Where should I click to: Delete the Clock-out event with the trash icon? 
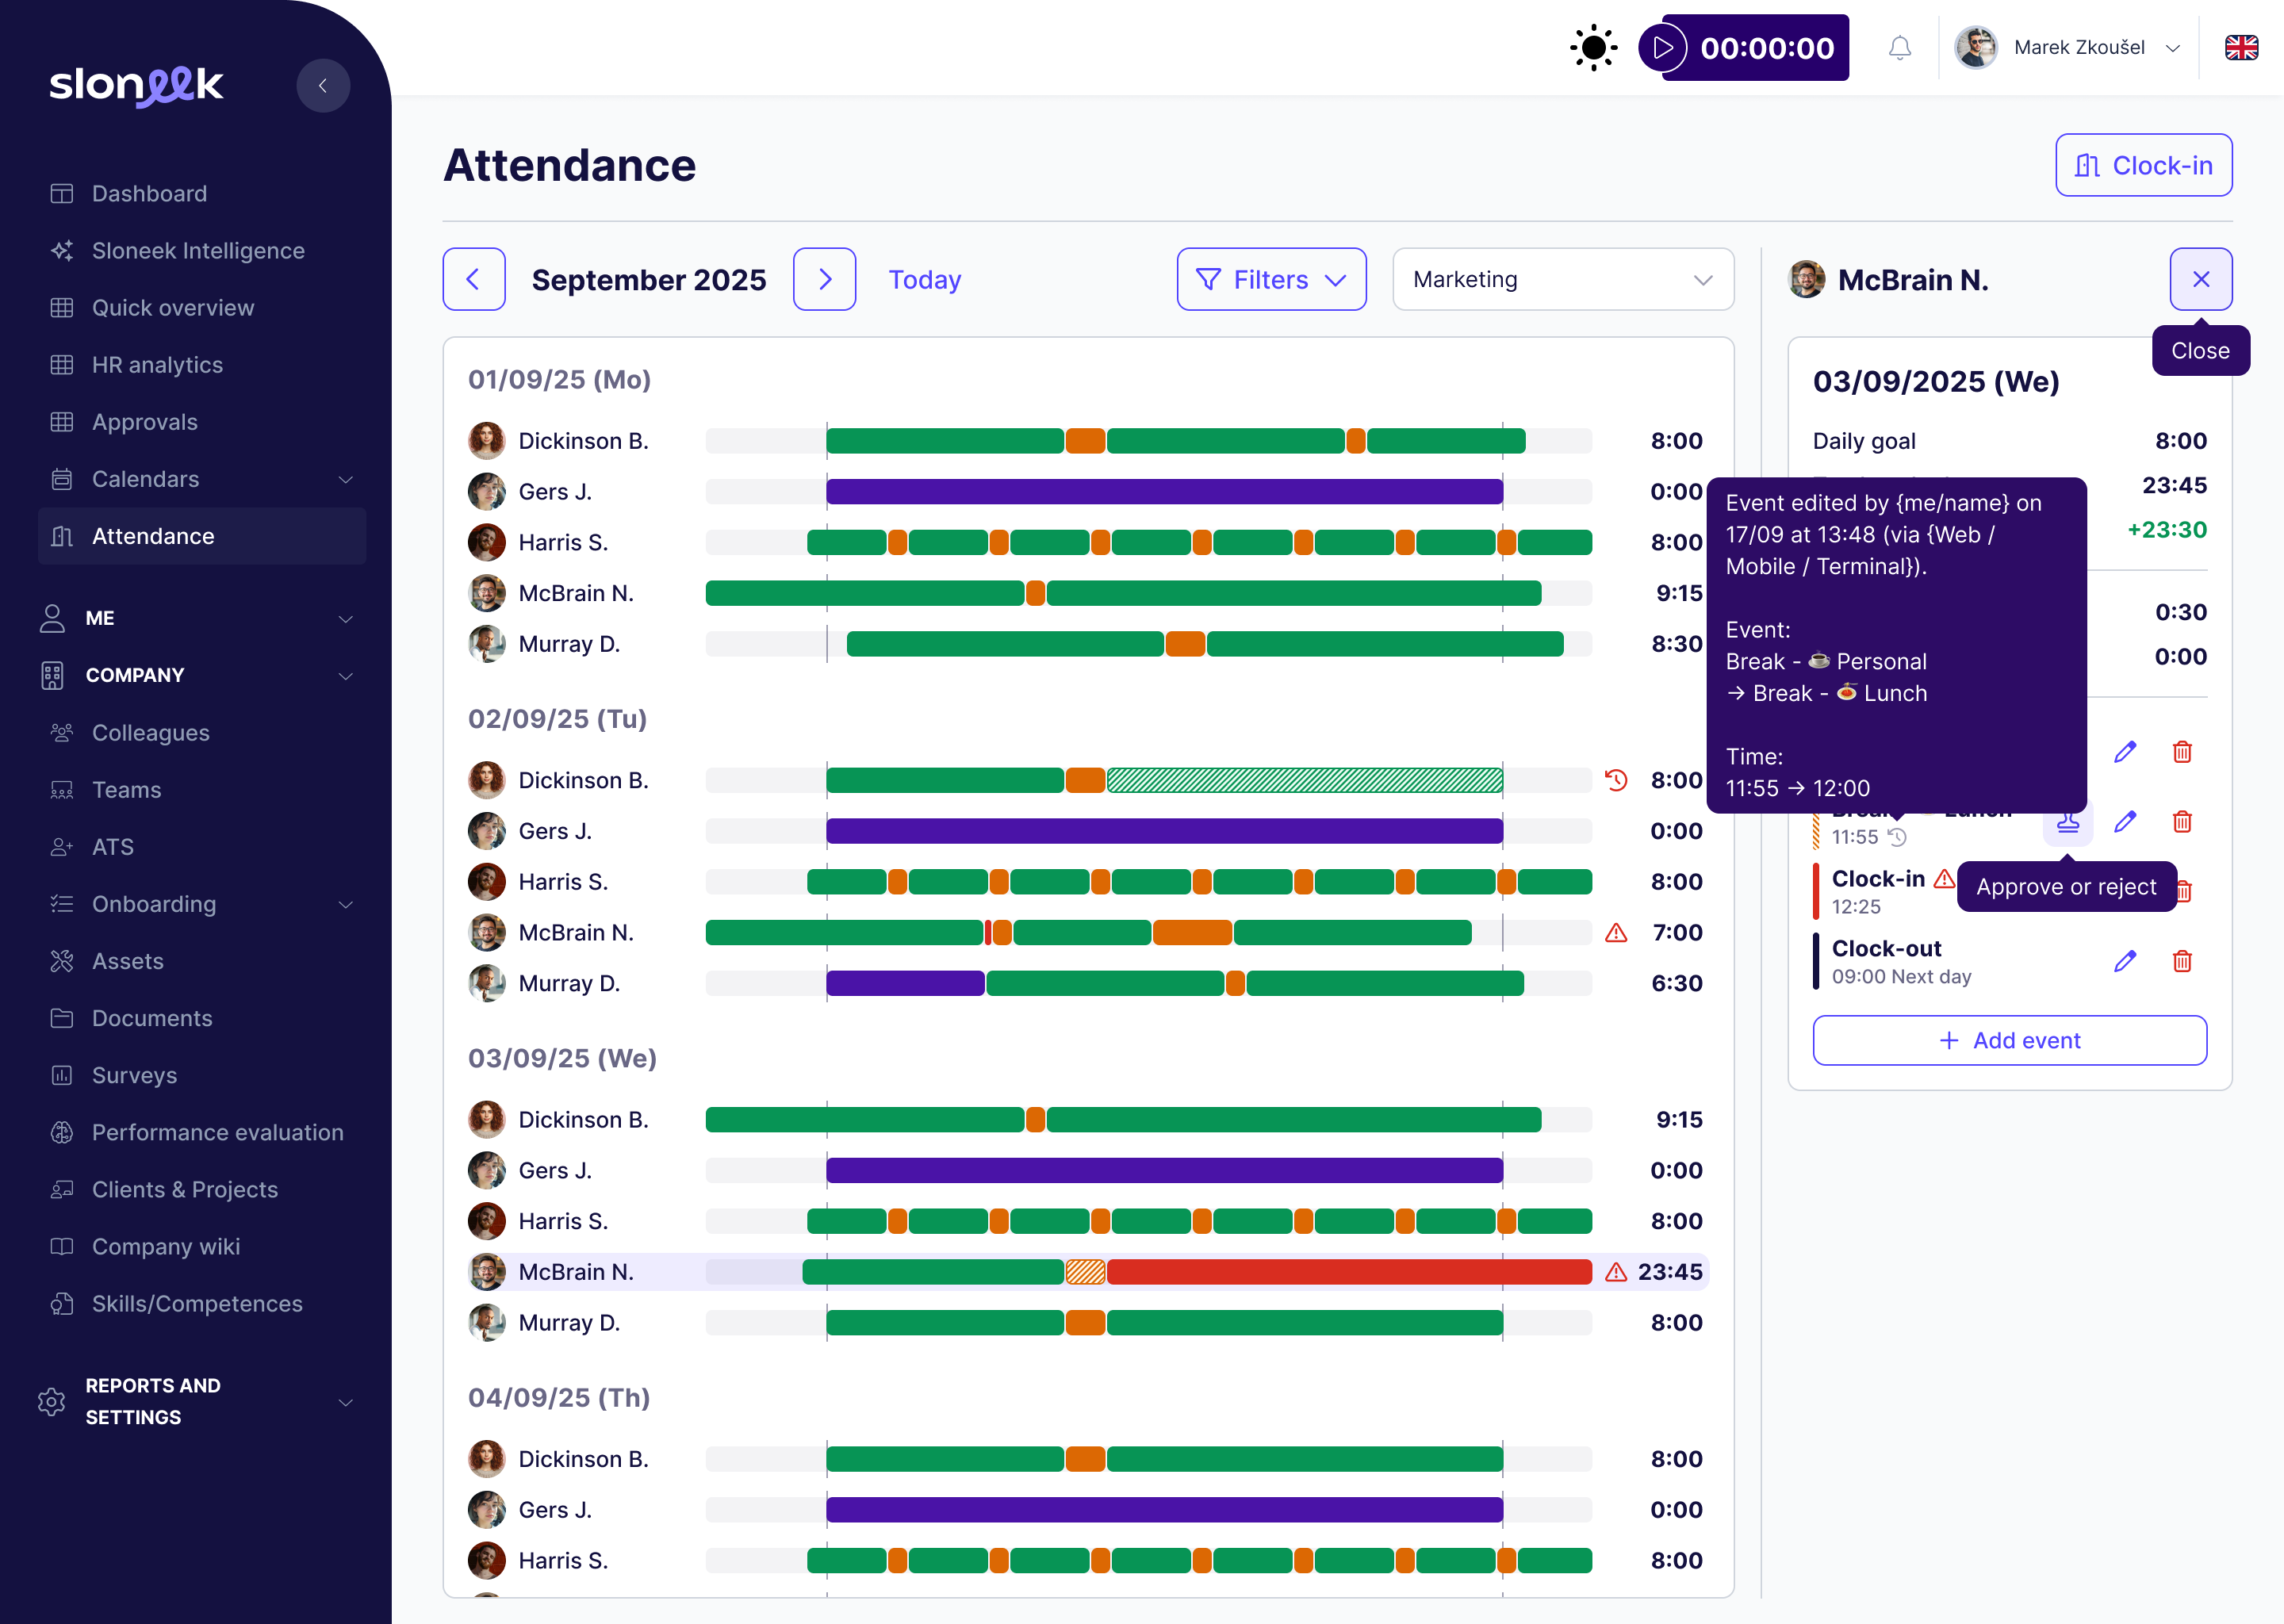[2182, 961]
